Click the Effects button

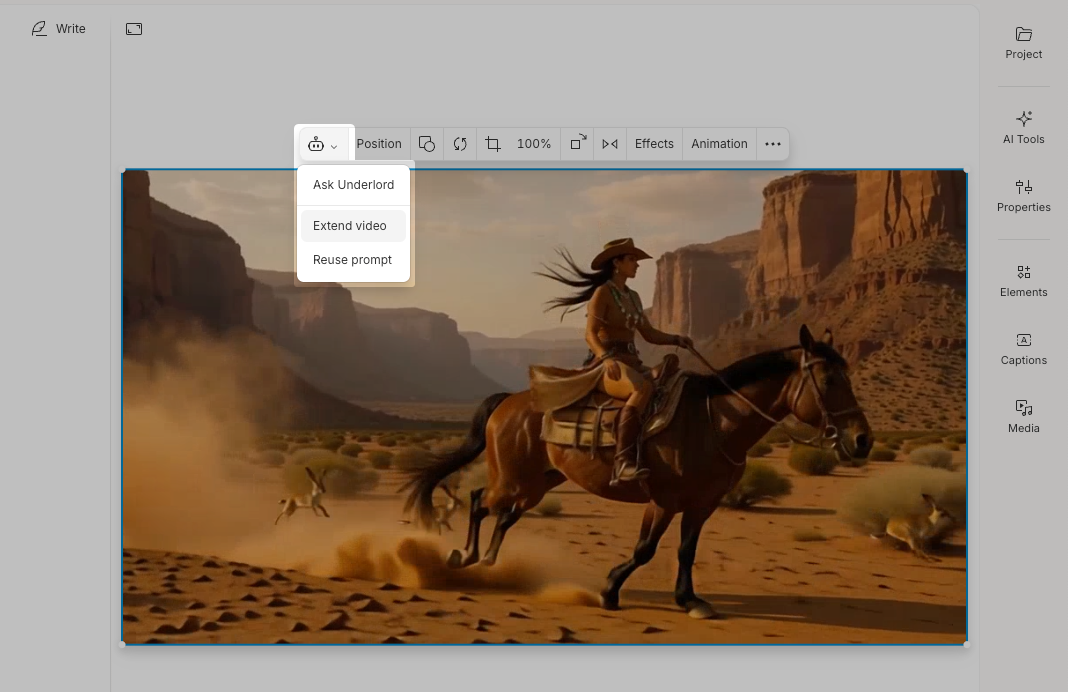[x=654, y=143]
